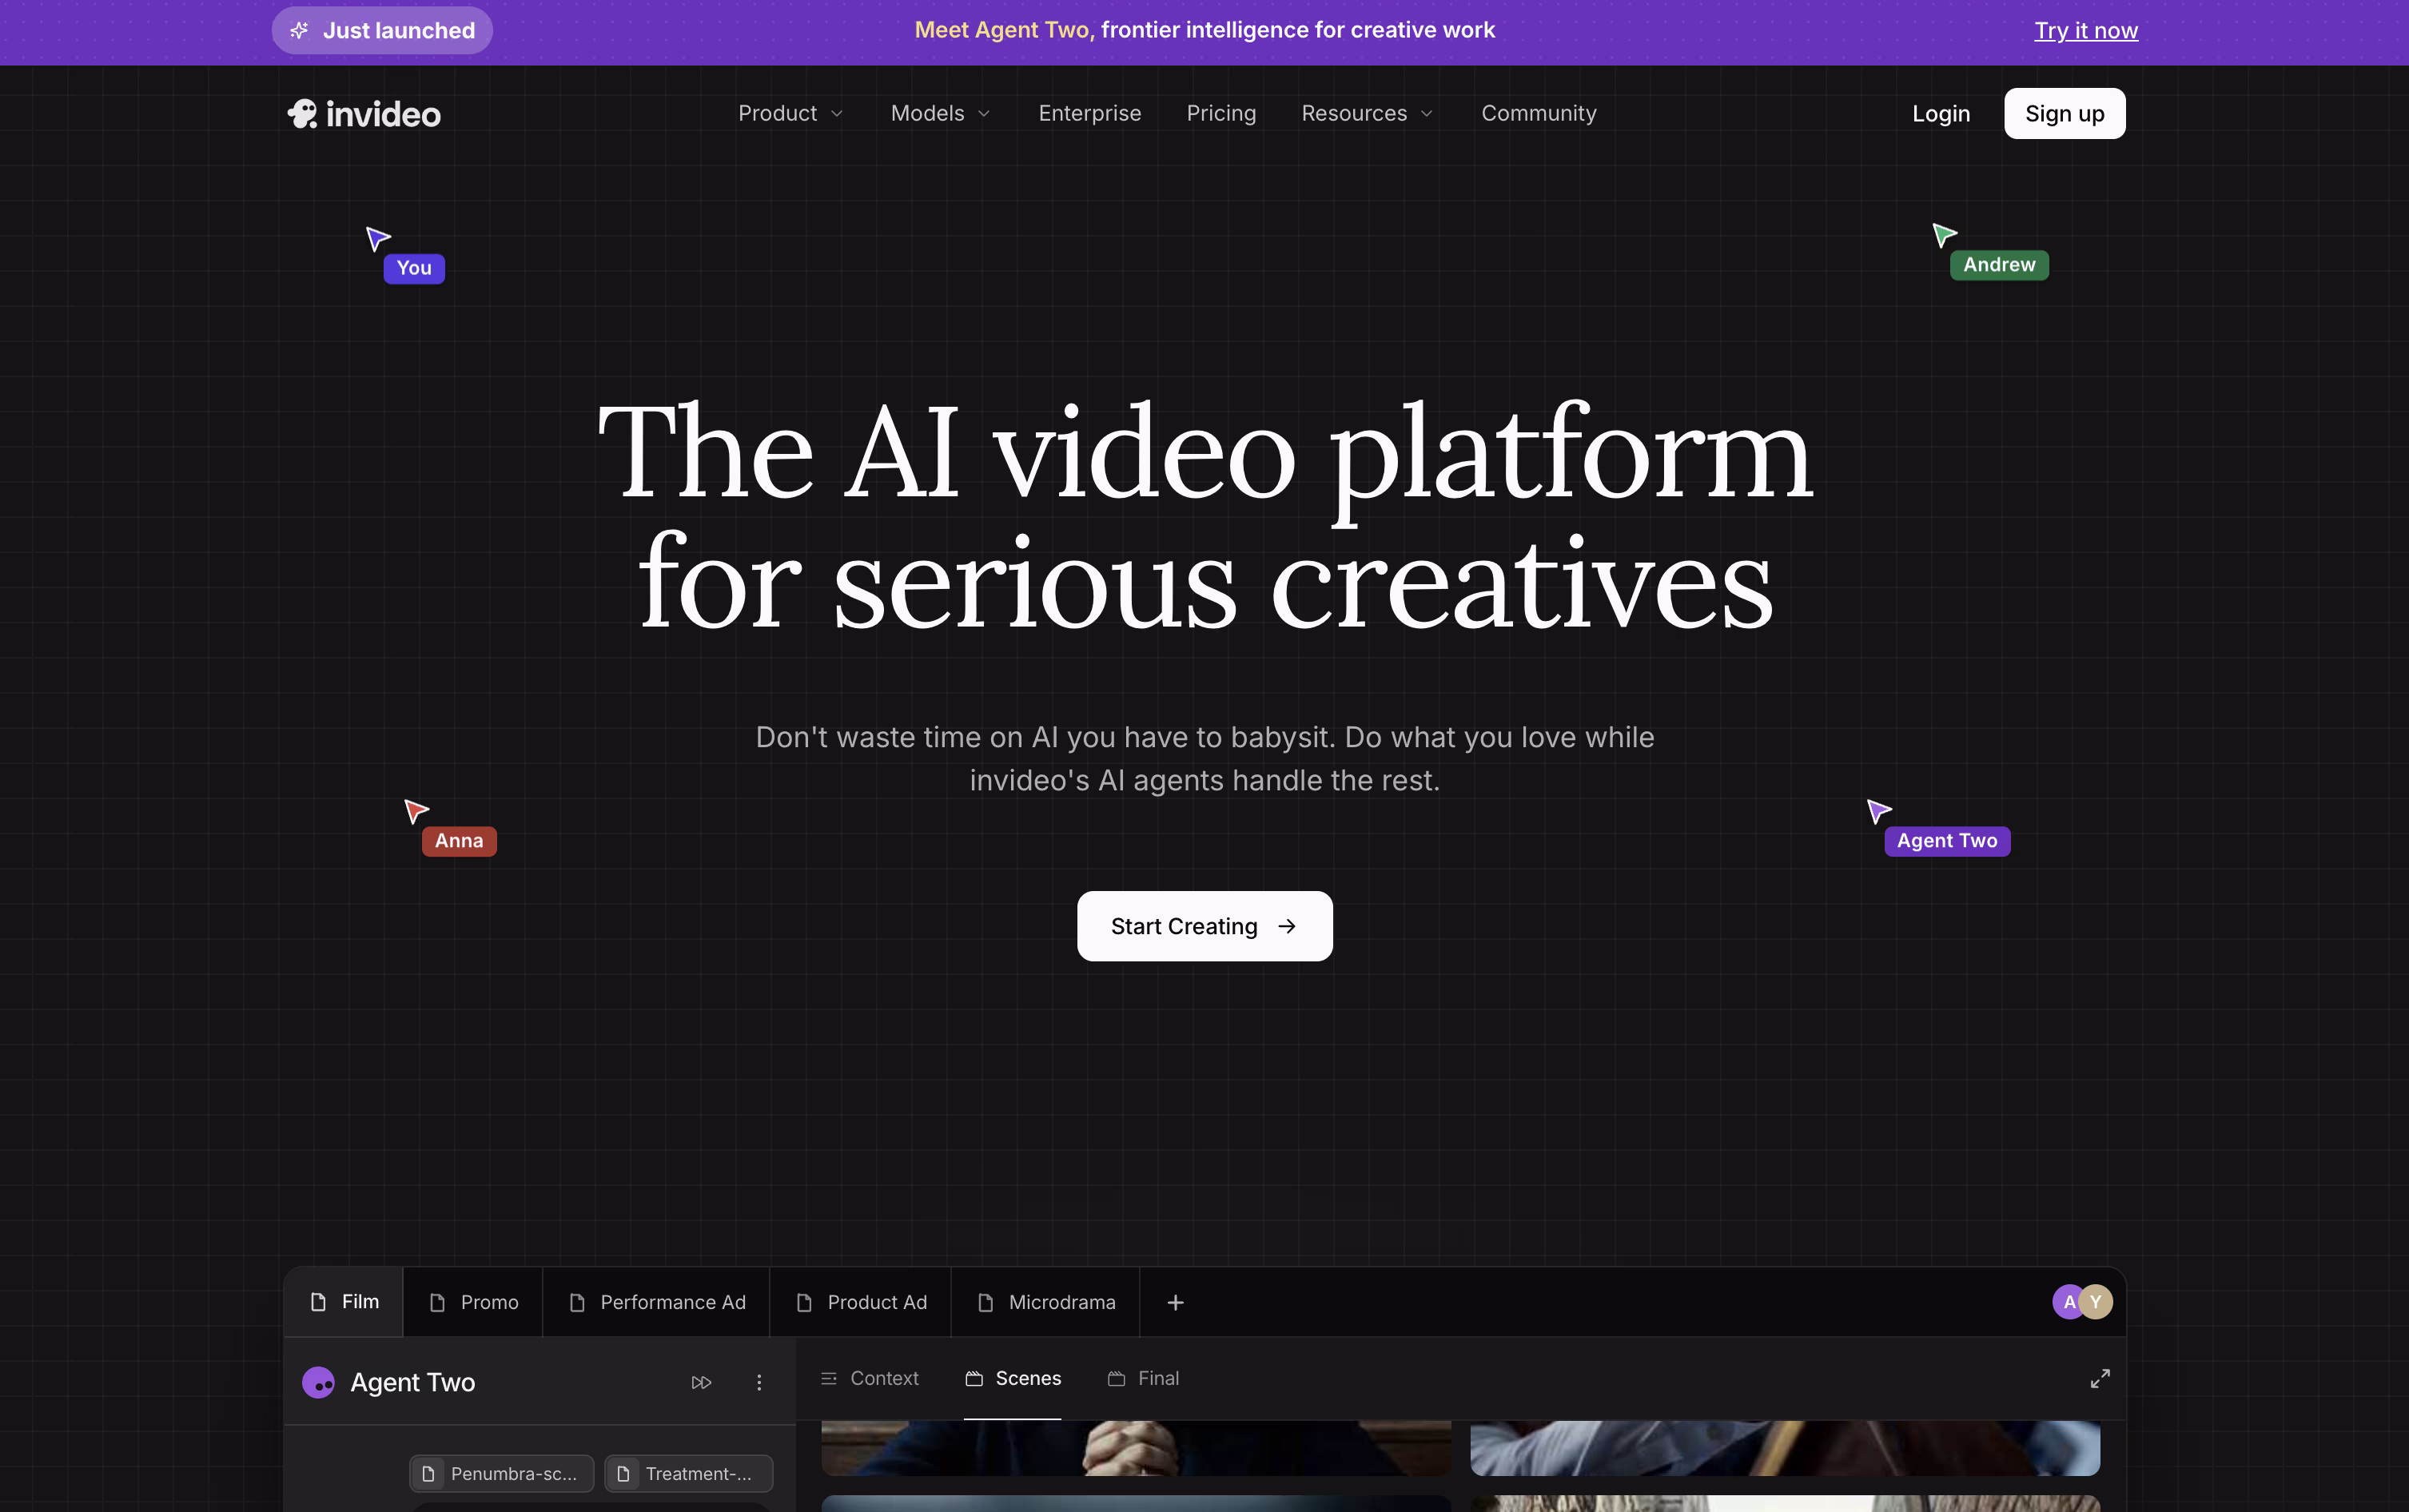
Task: Open the Performance Ad tab
Action: click(x=656, y=1302)
